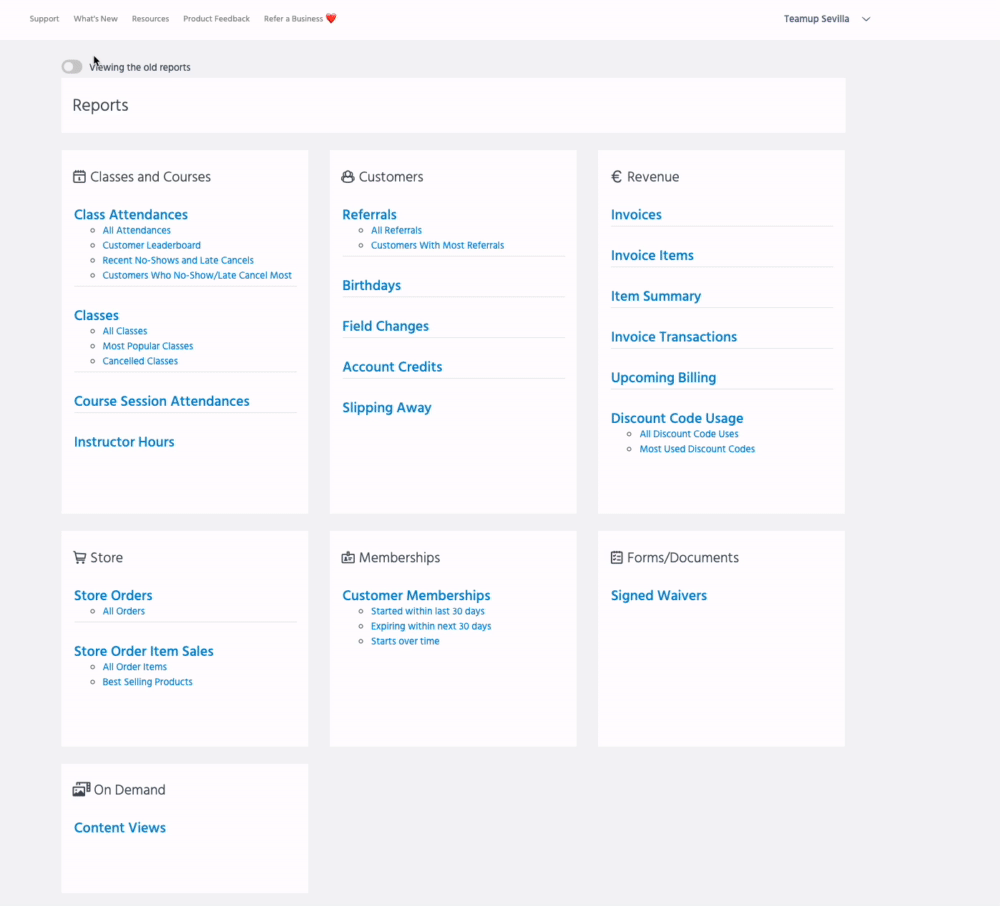Click the euro icon next to Revenue
The image size is (1000, 906).
[x=616, y=177]
